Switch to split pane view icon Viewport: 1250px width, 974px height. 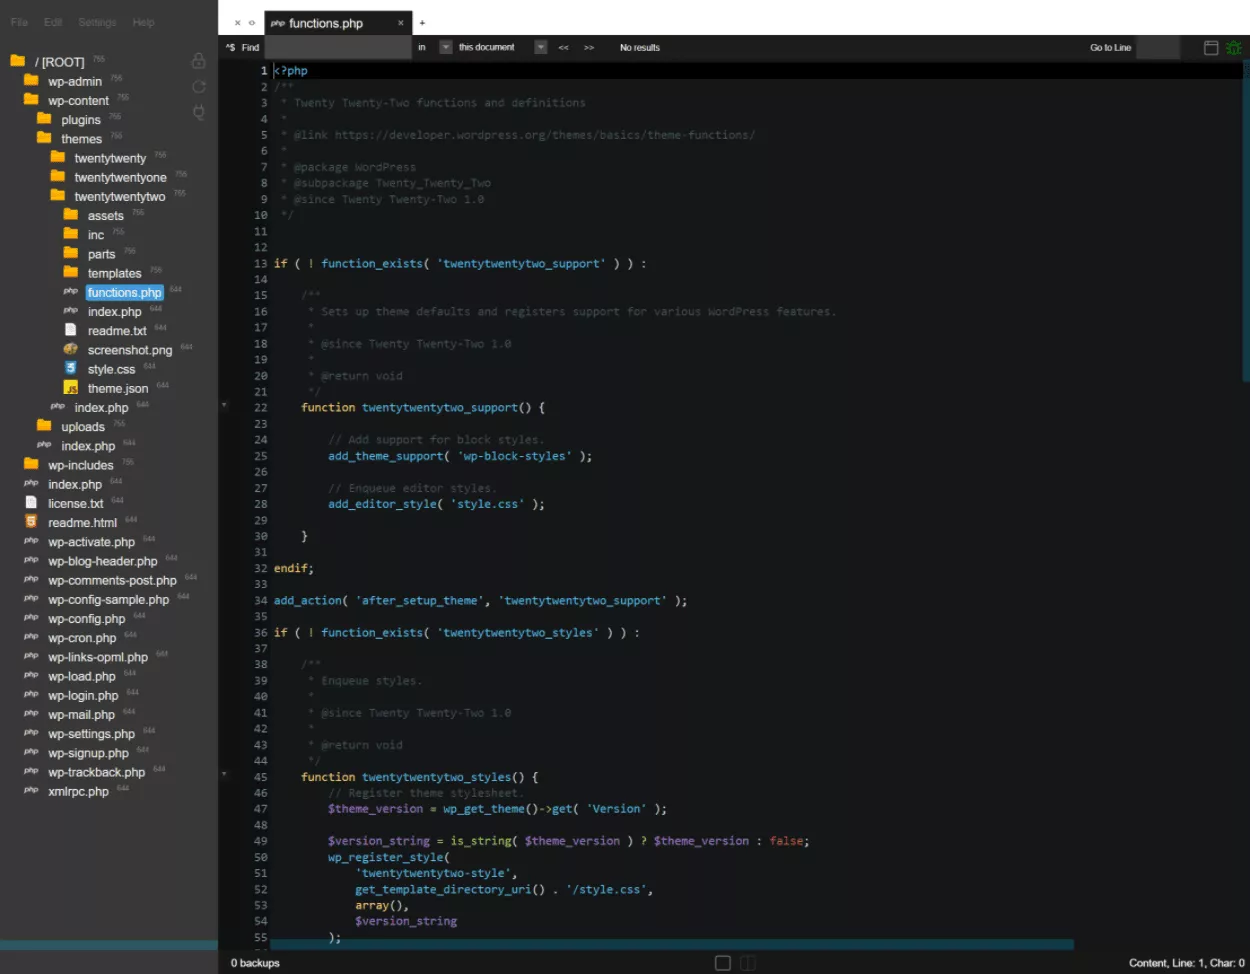pyautogui.click(x=748, y=963)
